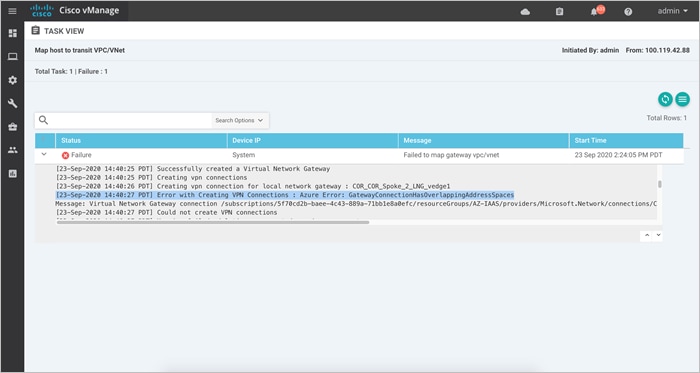Image resolution: width=700 pixels, height=373 pixels.
Task: Click 'Initiated By: admin' text
Action: 590,50
